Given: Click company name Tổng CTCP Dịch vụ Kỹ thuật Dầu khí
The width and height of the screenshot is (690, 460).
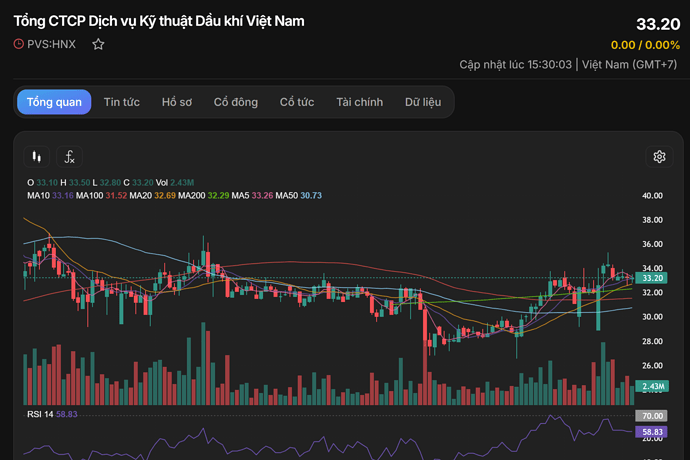Looking at the screenshot, I should click(159, 21).
